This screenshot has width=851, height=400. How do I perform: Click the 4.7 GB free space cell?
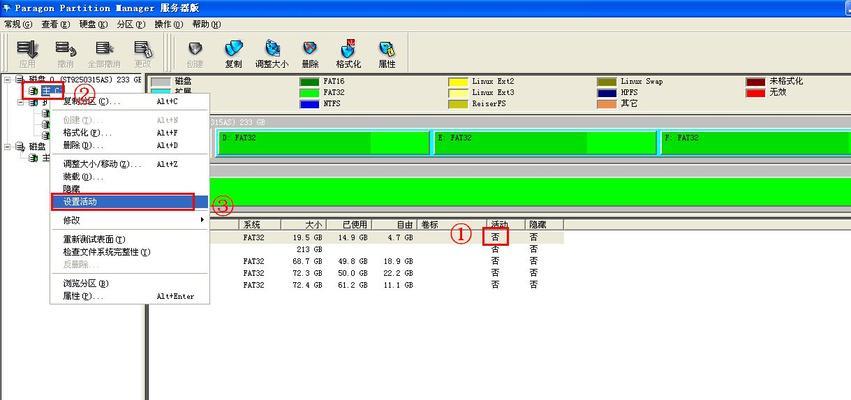[402, 238]
